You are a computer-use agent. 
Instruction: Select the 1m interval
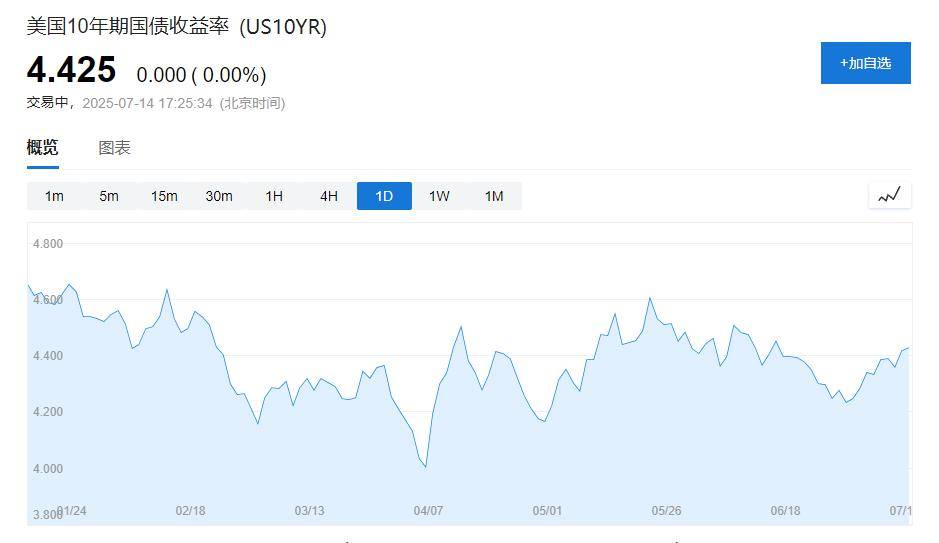pos(54,196)
